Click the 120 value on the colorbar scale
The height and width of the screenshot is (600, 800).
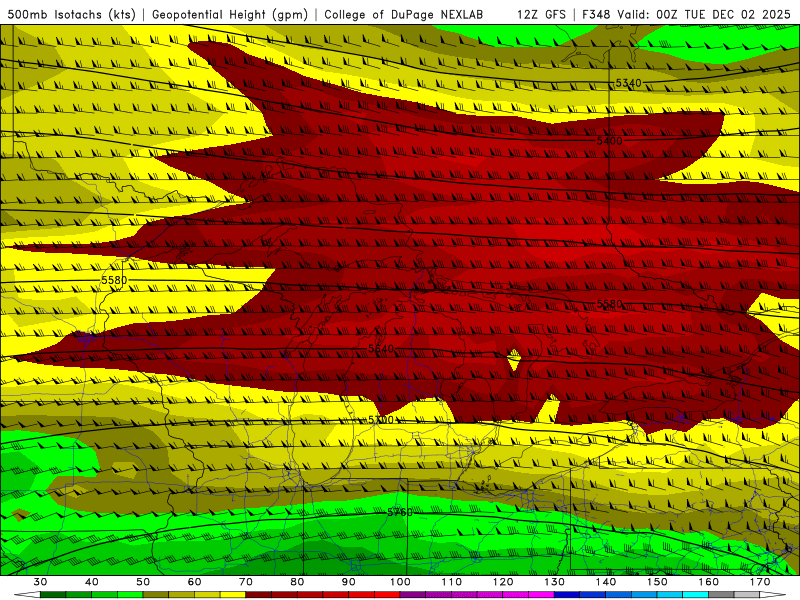click(503, 582)
